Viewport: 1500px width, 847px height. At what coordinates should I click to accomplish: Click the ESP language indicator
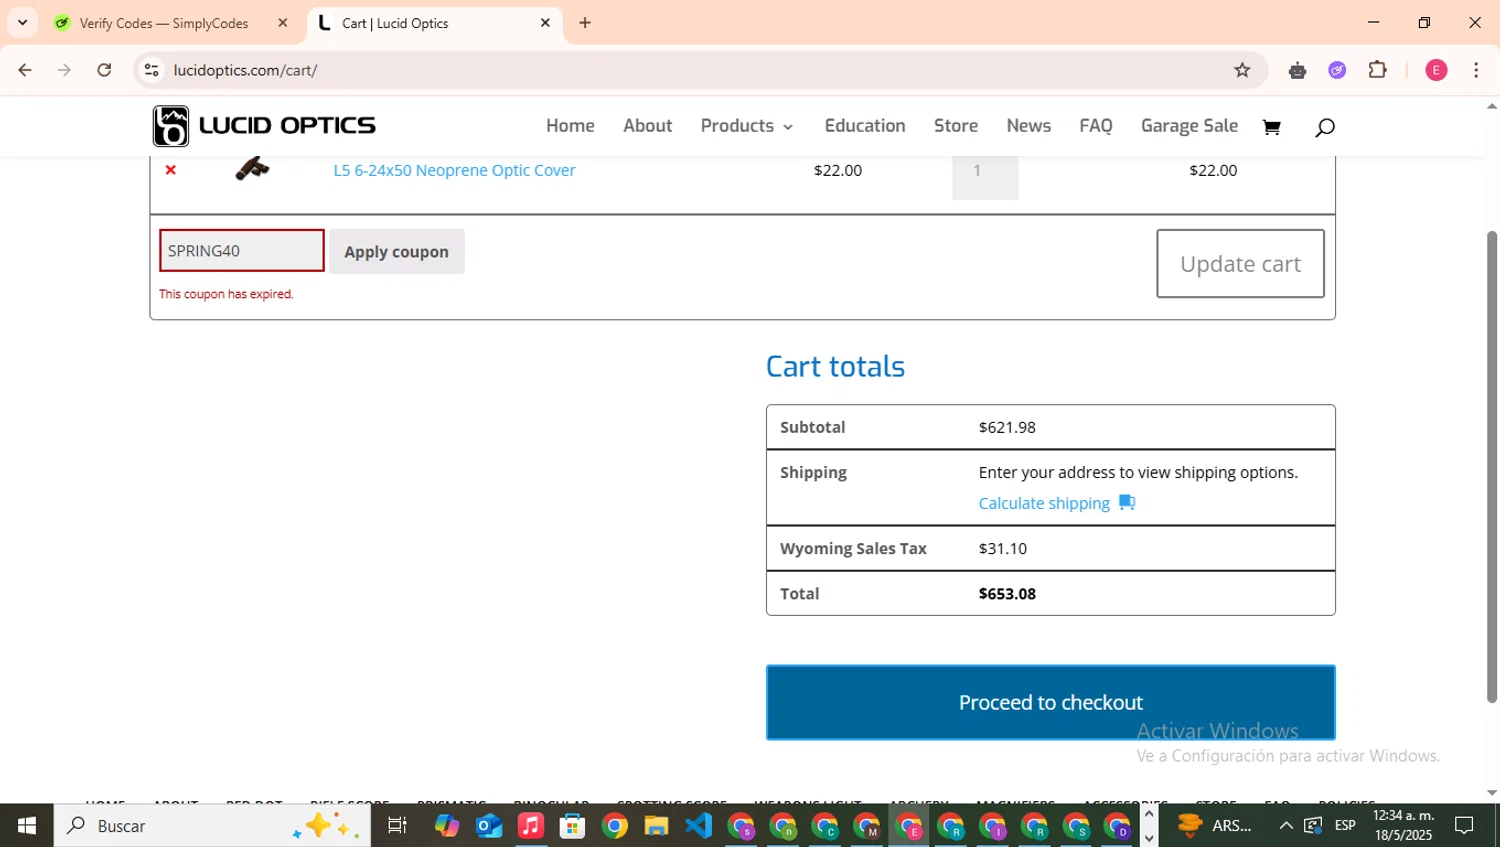[x=1345, y=826]
